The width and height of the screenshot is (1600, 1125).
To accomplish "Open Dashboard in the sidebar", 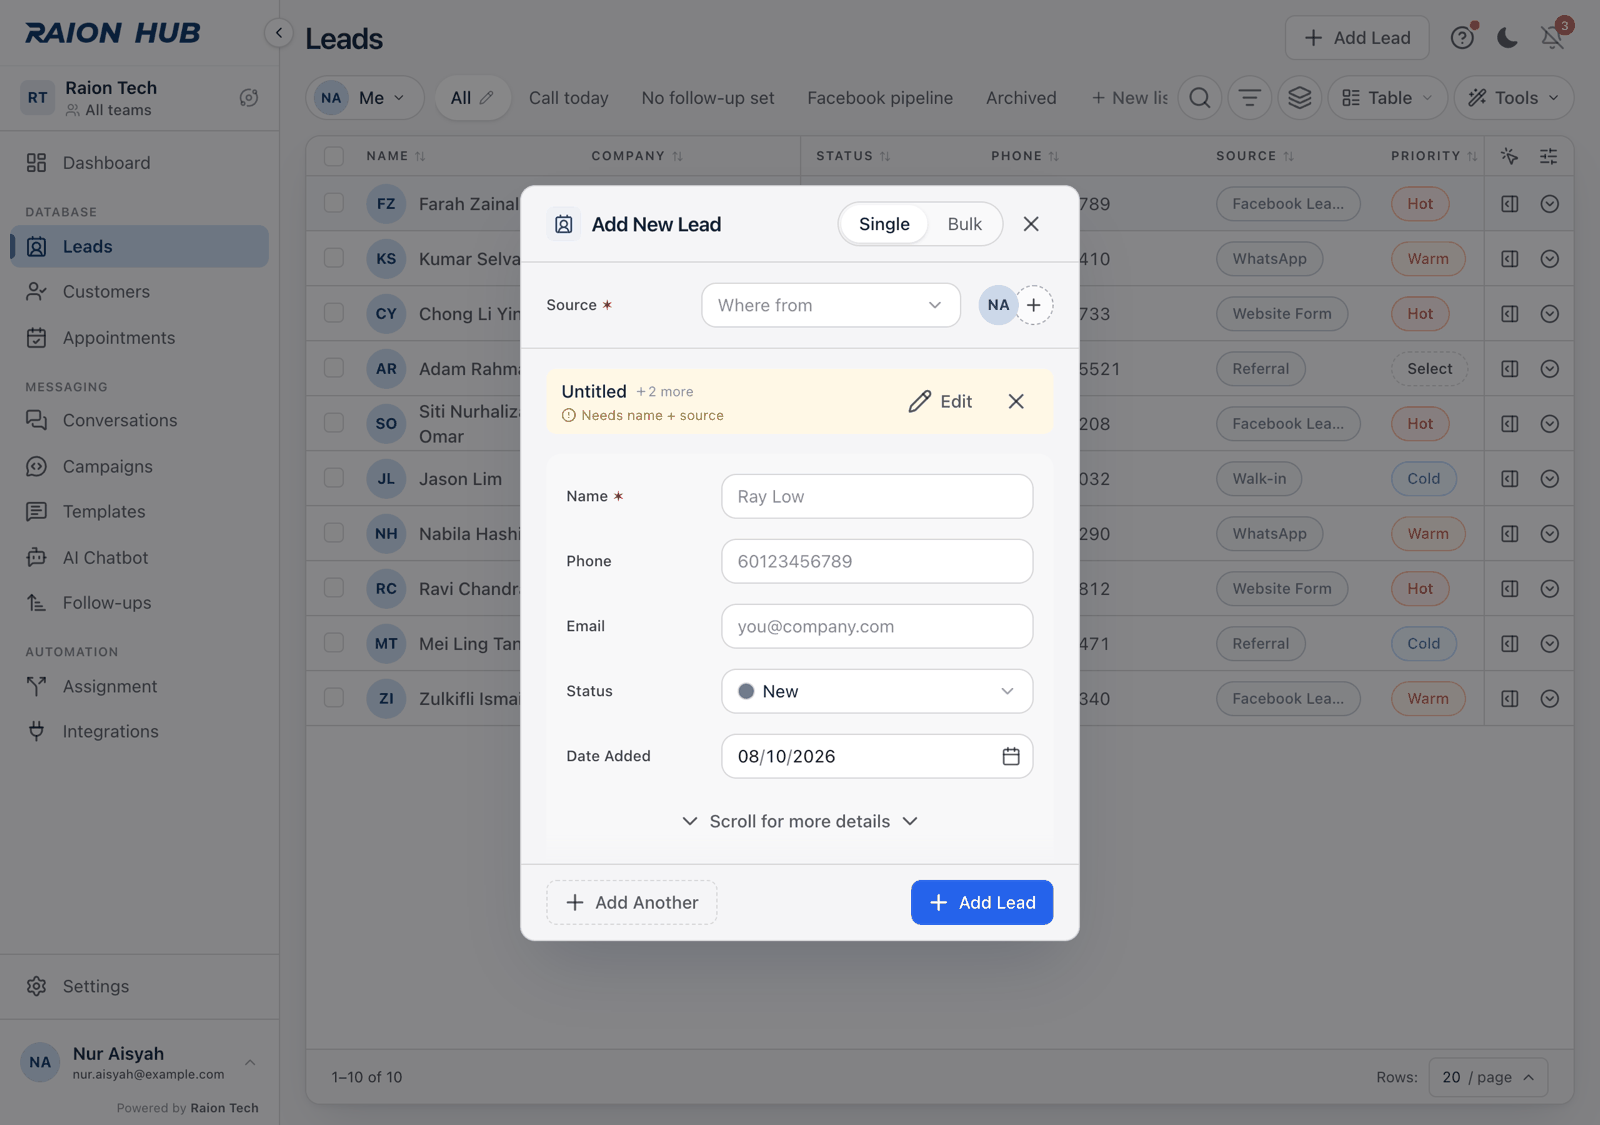I will 139,163.
